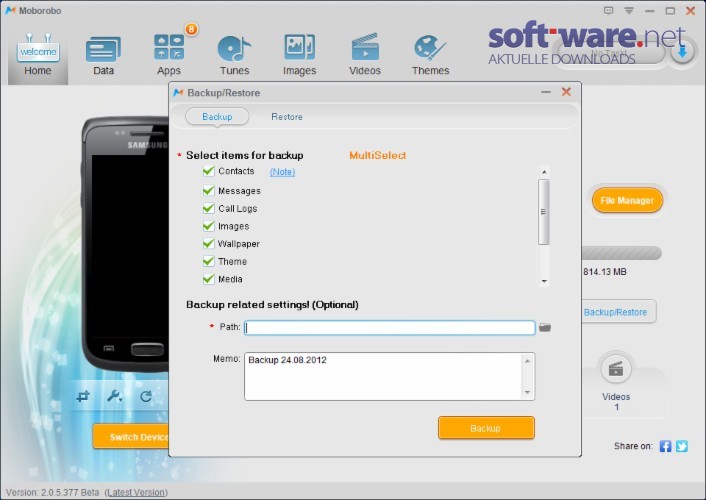Uncheck the Contacts checkbox
Viewport: 706px width, 500px height.
208,171
